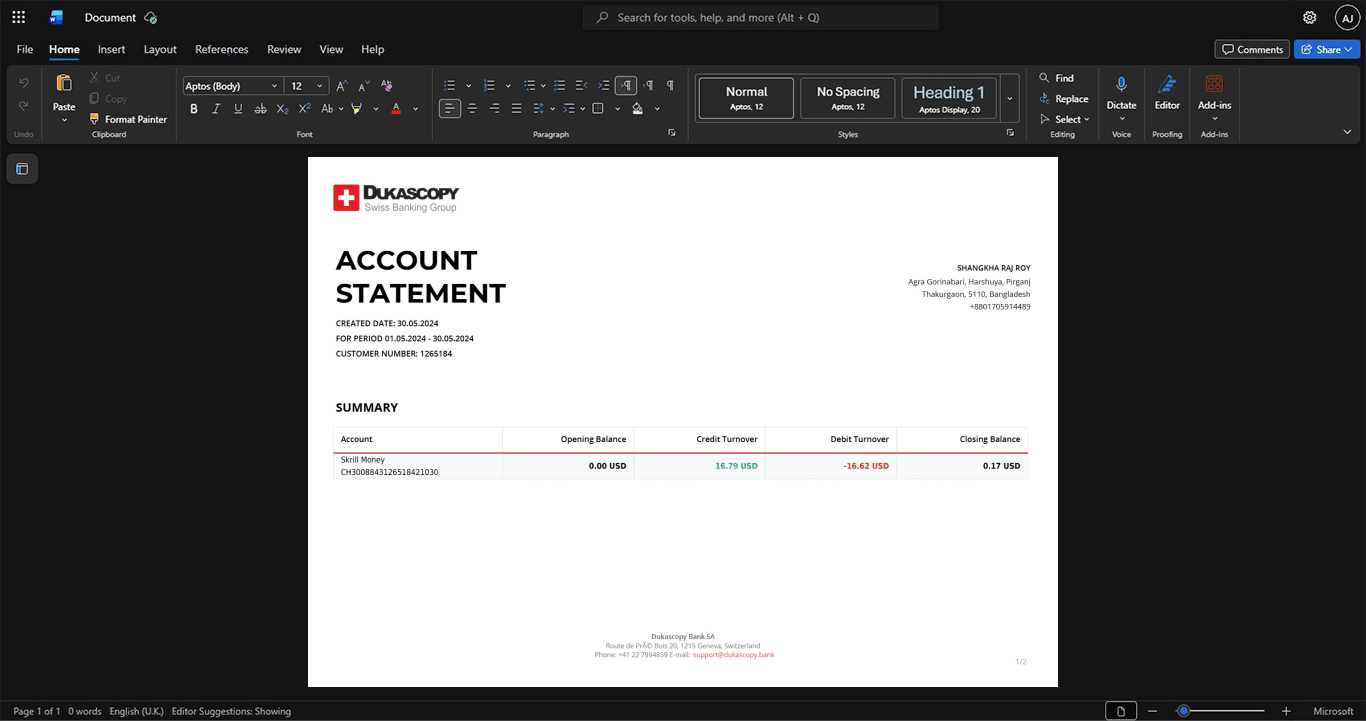Adjust the zoom slider handle
Viewport: 1366px width, 721px height.
1183,711
